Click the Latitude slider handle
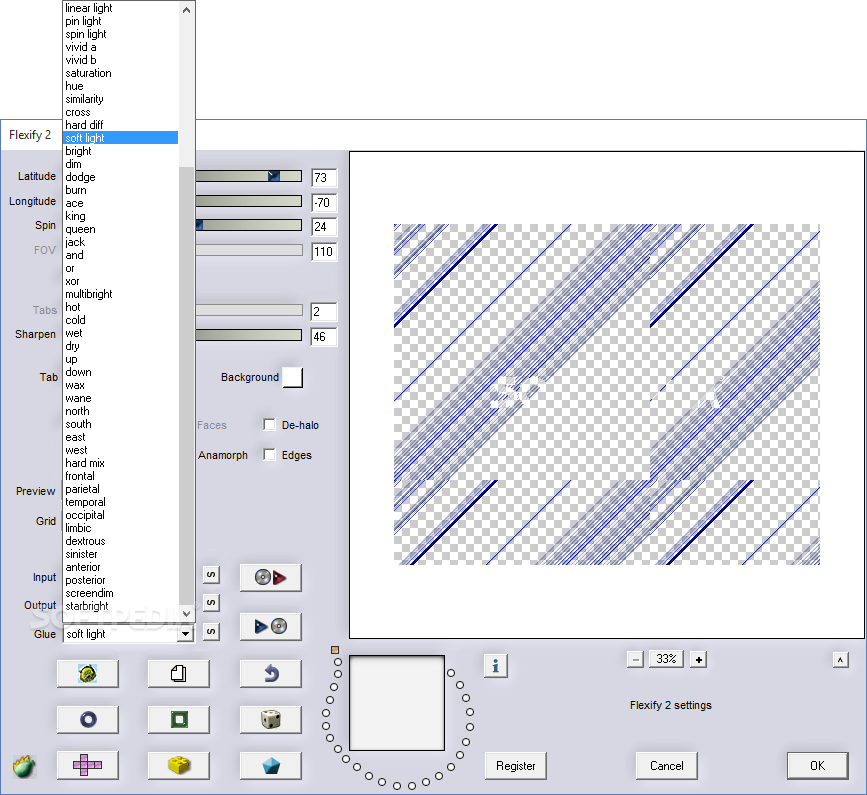 tap(274, 176)
